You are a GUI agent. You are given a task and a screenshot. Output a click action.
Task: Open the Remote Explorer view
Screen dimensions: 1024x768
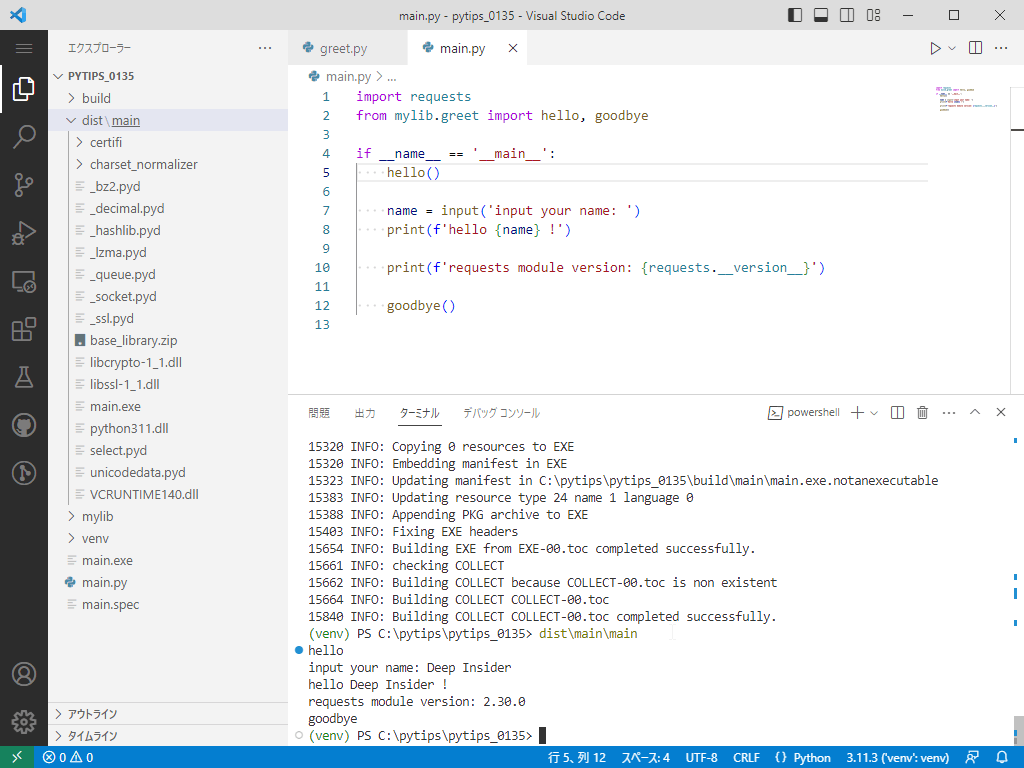(24, 281)
